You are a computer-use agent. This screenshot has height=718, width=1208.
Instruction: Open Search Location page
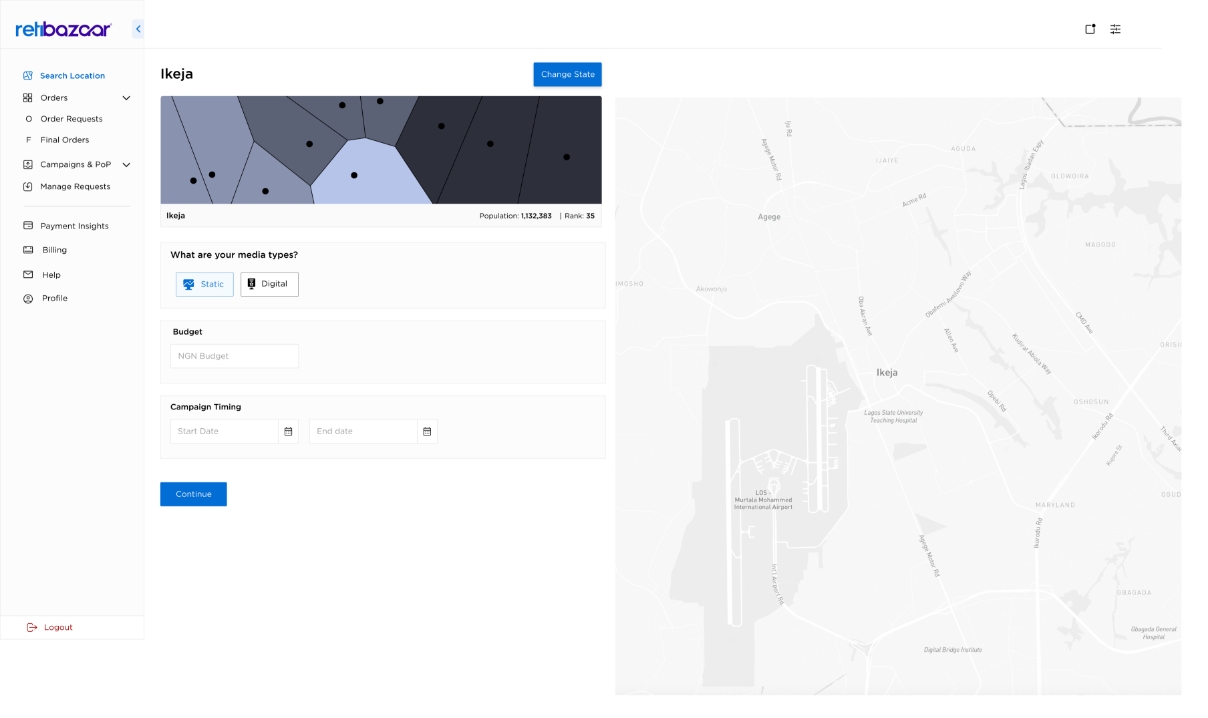pos(72,75)
